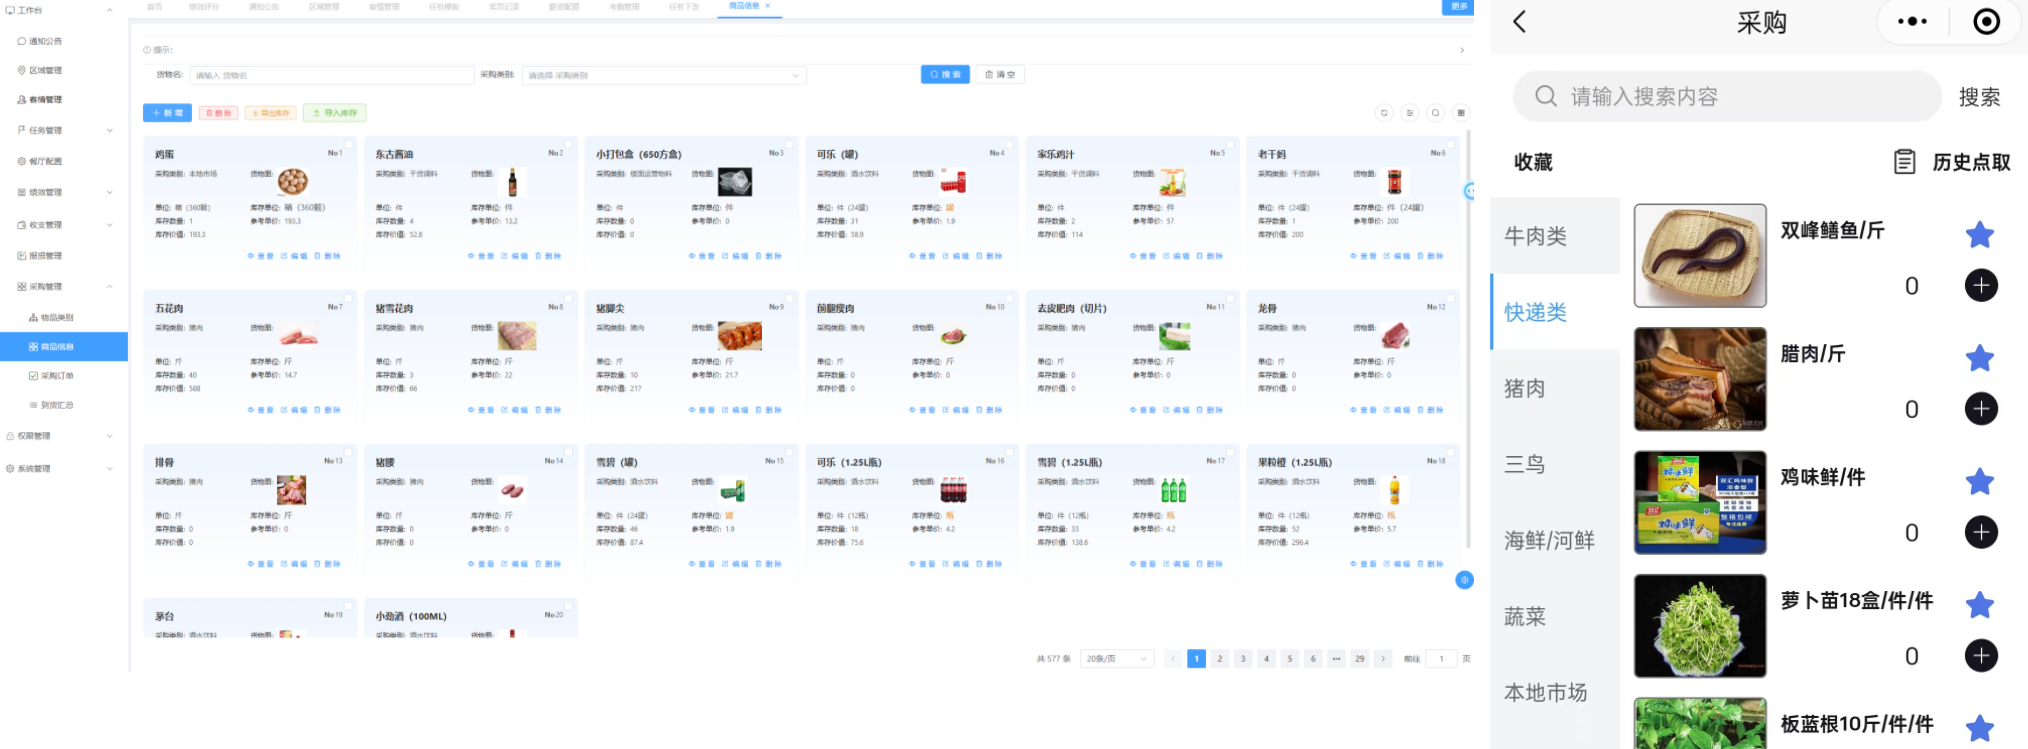The width and height of the screenshot is (2028, 749).
Task: Toggle favorite star for 双峰鳝鱼/斤
Action: (1980, 235)
